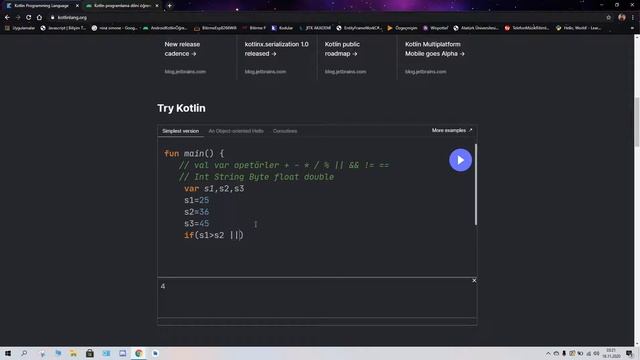Open Microsoft Store from the taskbar
Screen dimensions: 640x360
[x=90, y=353]
